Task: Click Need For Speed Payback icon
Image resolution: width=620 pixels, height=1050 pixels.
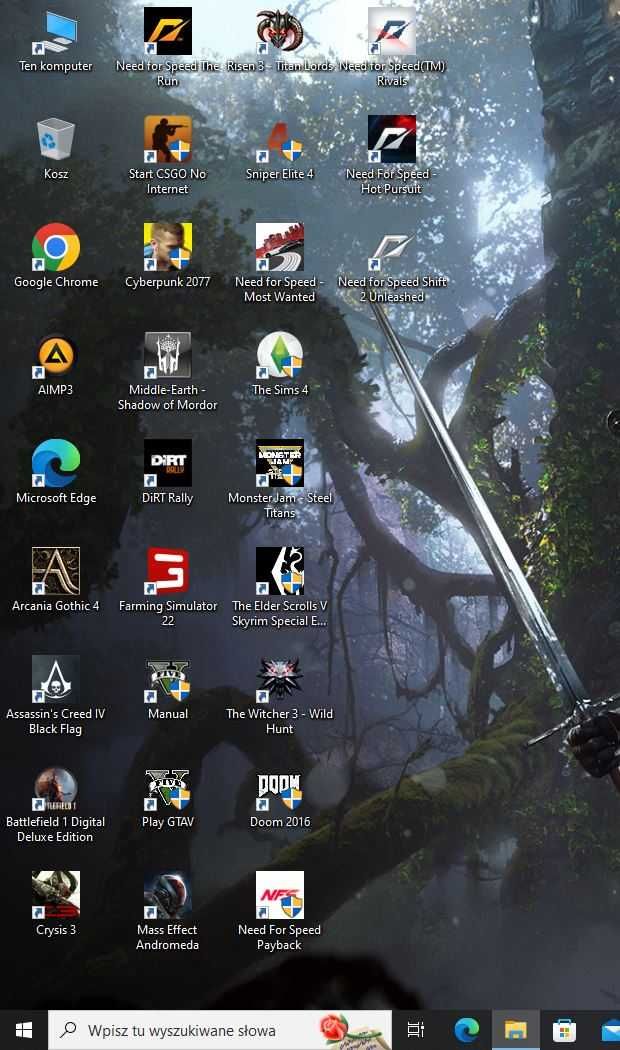Action: [280, 895]
